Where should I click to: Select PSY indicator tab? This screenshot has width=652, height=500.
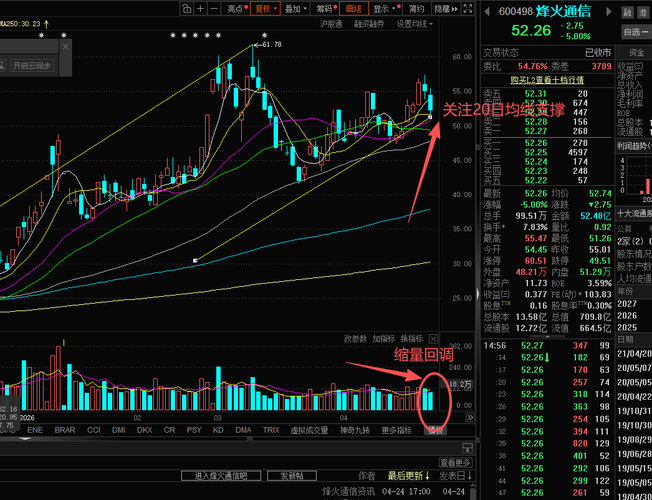tap(194, 430)
